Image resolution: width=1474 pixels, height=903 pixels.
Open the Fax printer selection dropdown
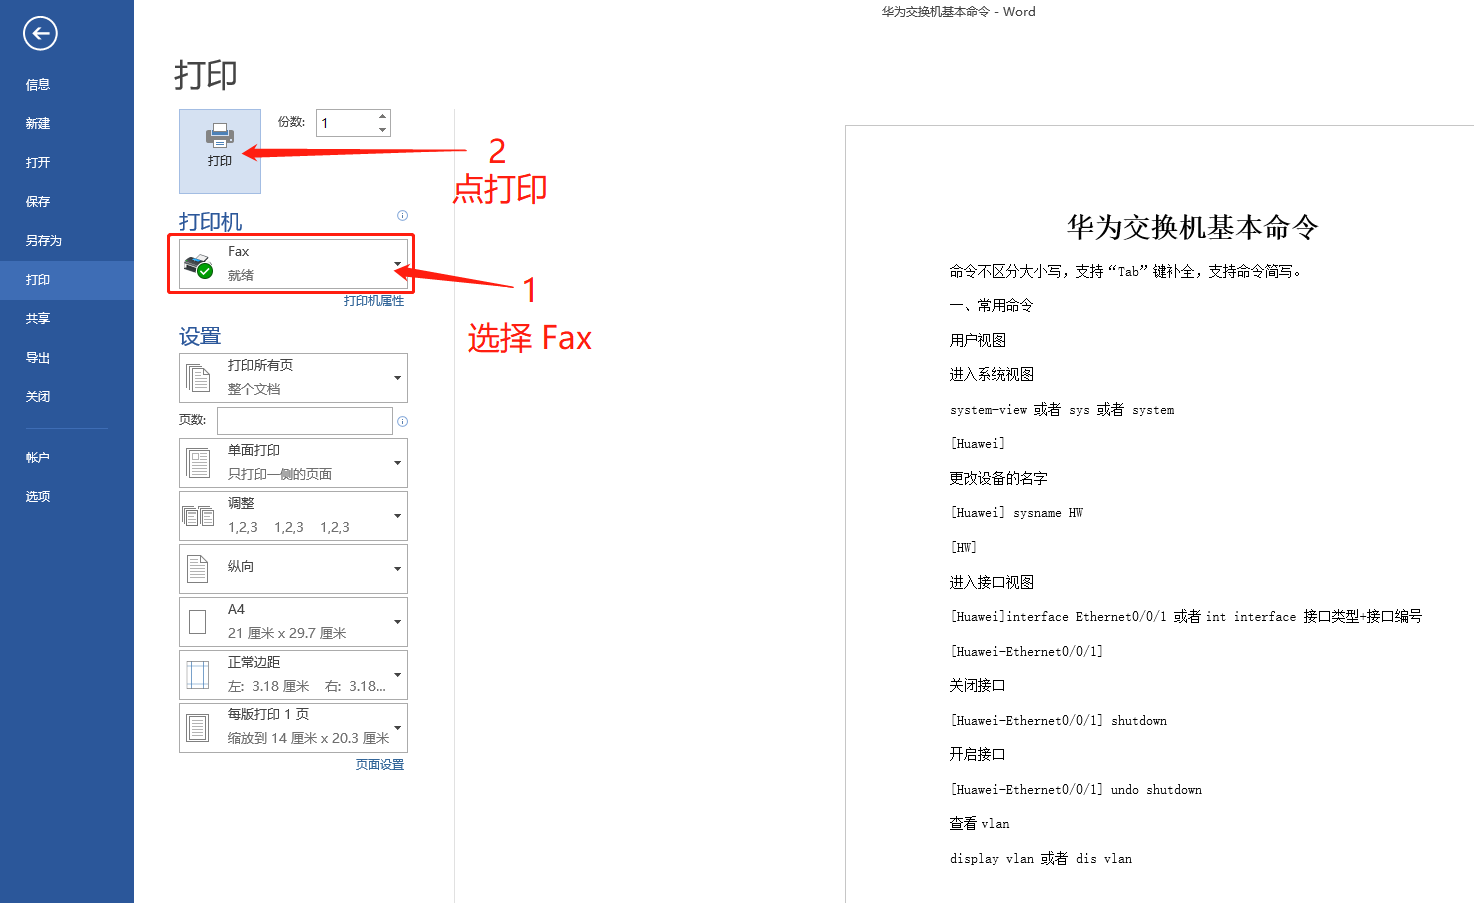[396, 263]
